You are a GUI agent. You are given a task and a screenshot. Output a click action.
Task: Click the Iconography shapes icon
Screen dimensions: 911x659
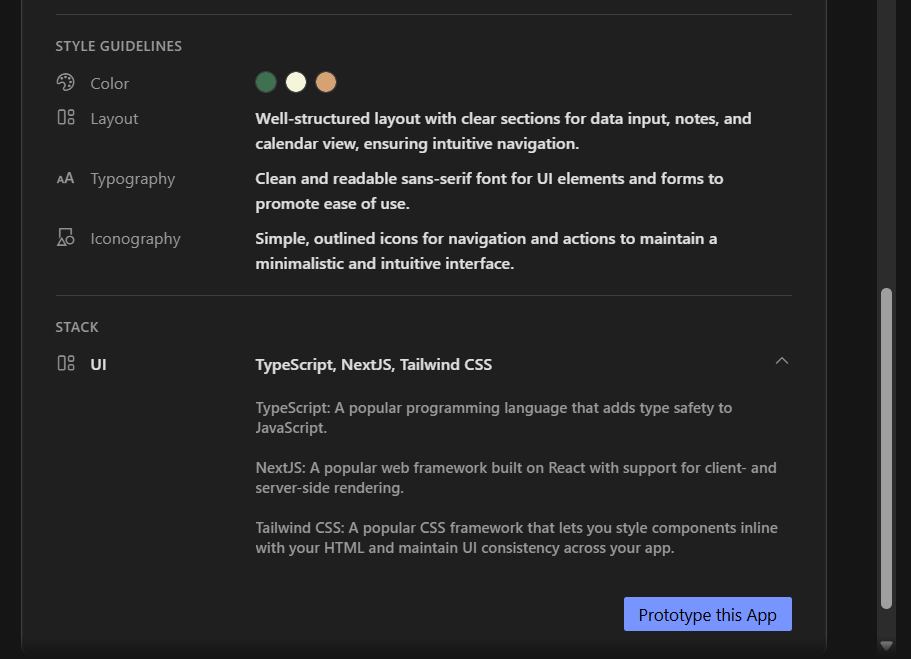[66, 238]
